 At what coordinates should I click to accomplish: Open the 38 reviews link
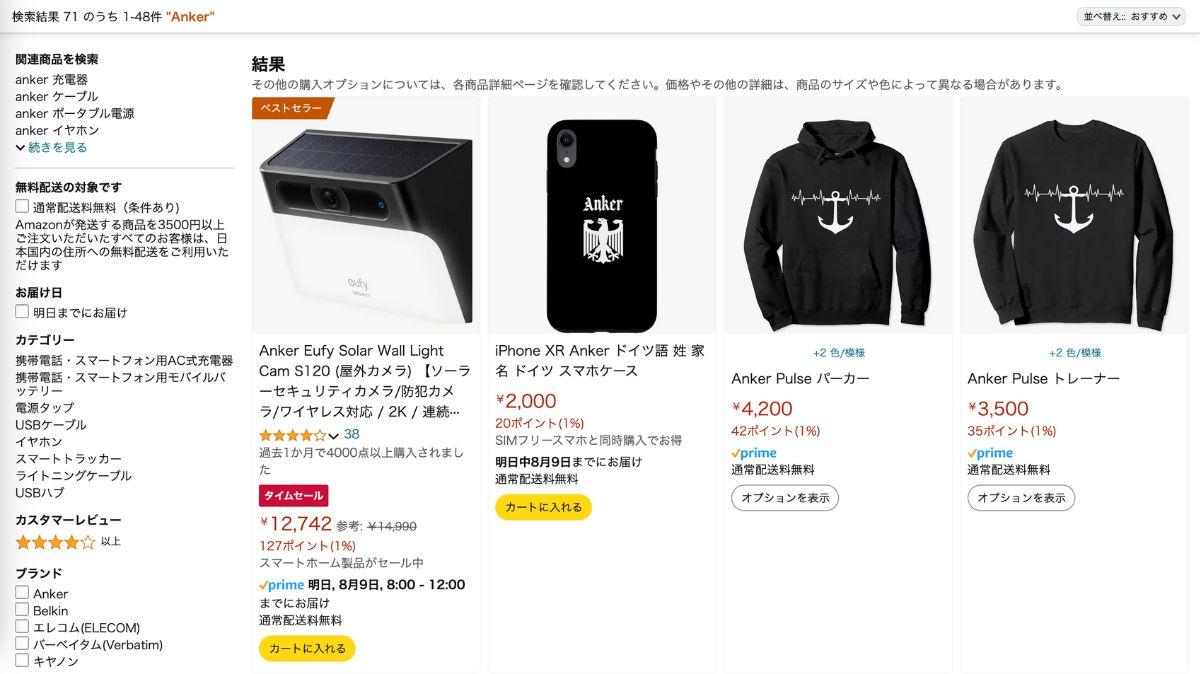[x=351, y=434]
